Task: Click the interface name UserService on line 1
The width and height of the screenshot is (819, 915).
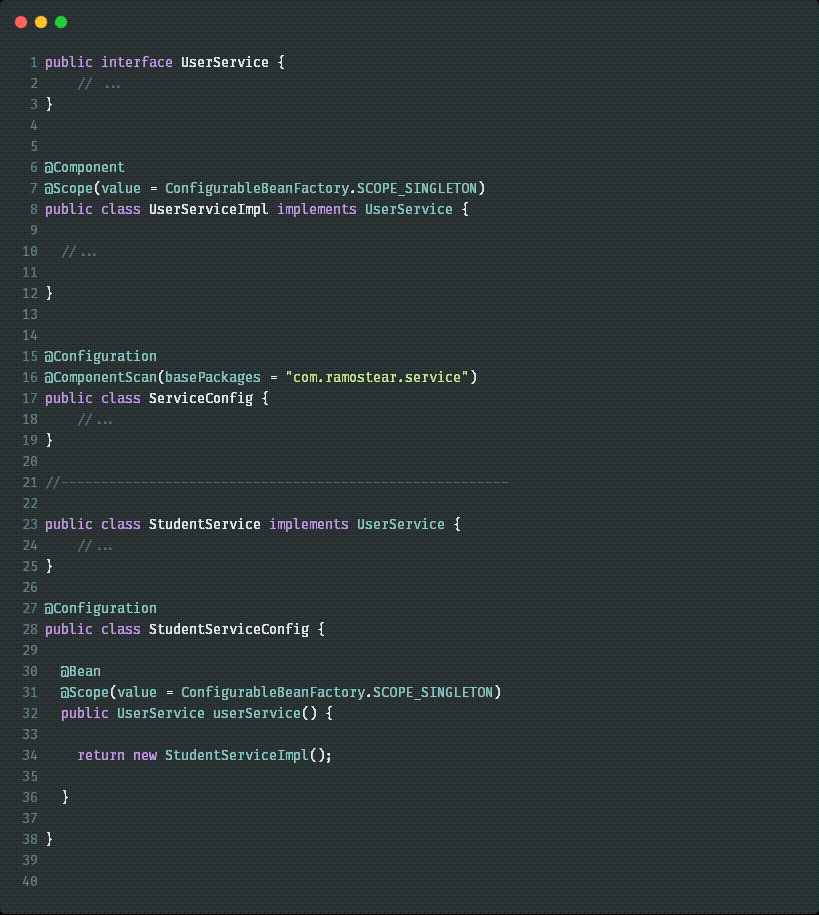Action: coord(225,62)
